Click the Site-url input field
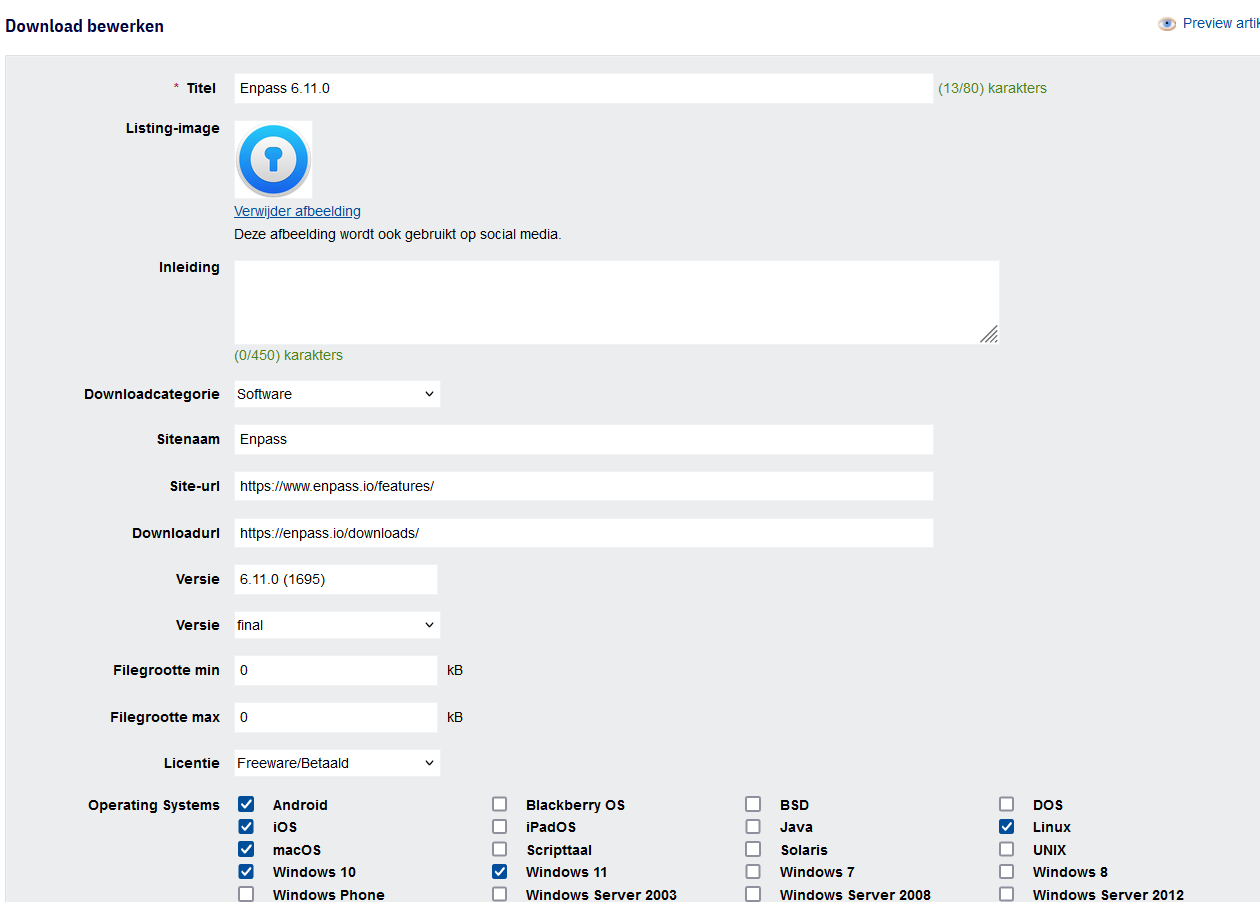1260x902 pixels. (584, 486)
